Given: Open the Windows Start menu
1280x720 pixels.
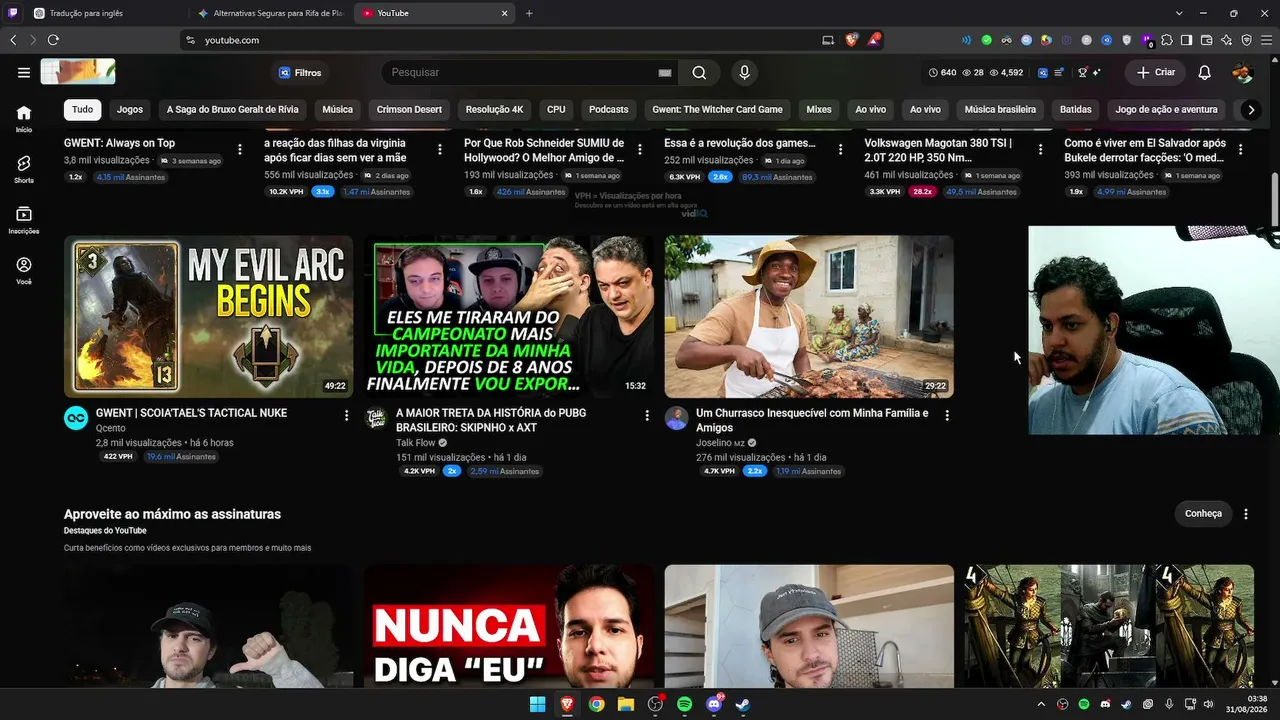Looking at the screenshot, I should coord(537,704).
